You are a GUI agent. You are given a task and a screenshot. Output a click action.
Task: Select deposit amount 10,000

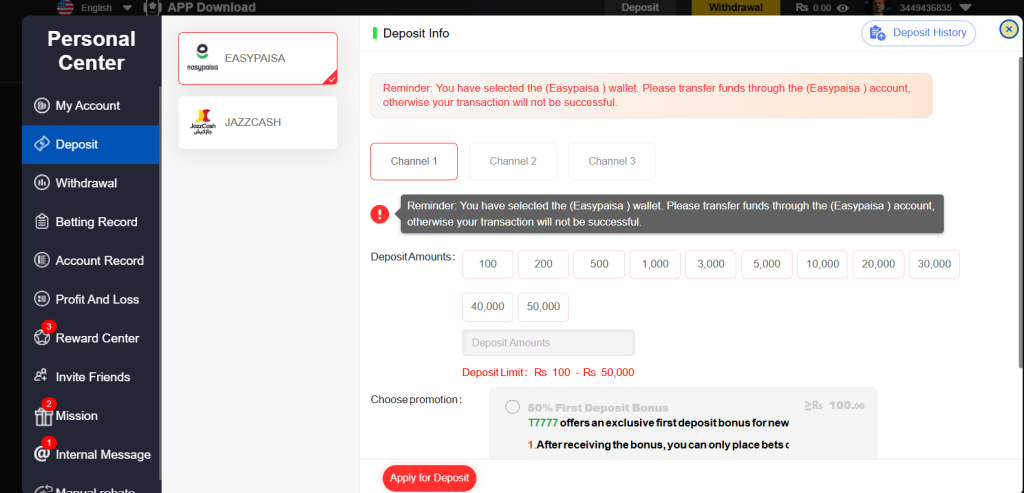(x=823, y=264)
